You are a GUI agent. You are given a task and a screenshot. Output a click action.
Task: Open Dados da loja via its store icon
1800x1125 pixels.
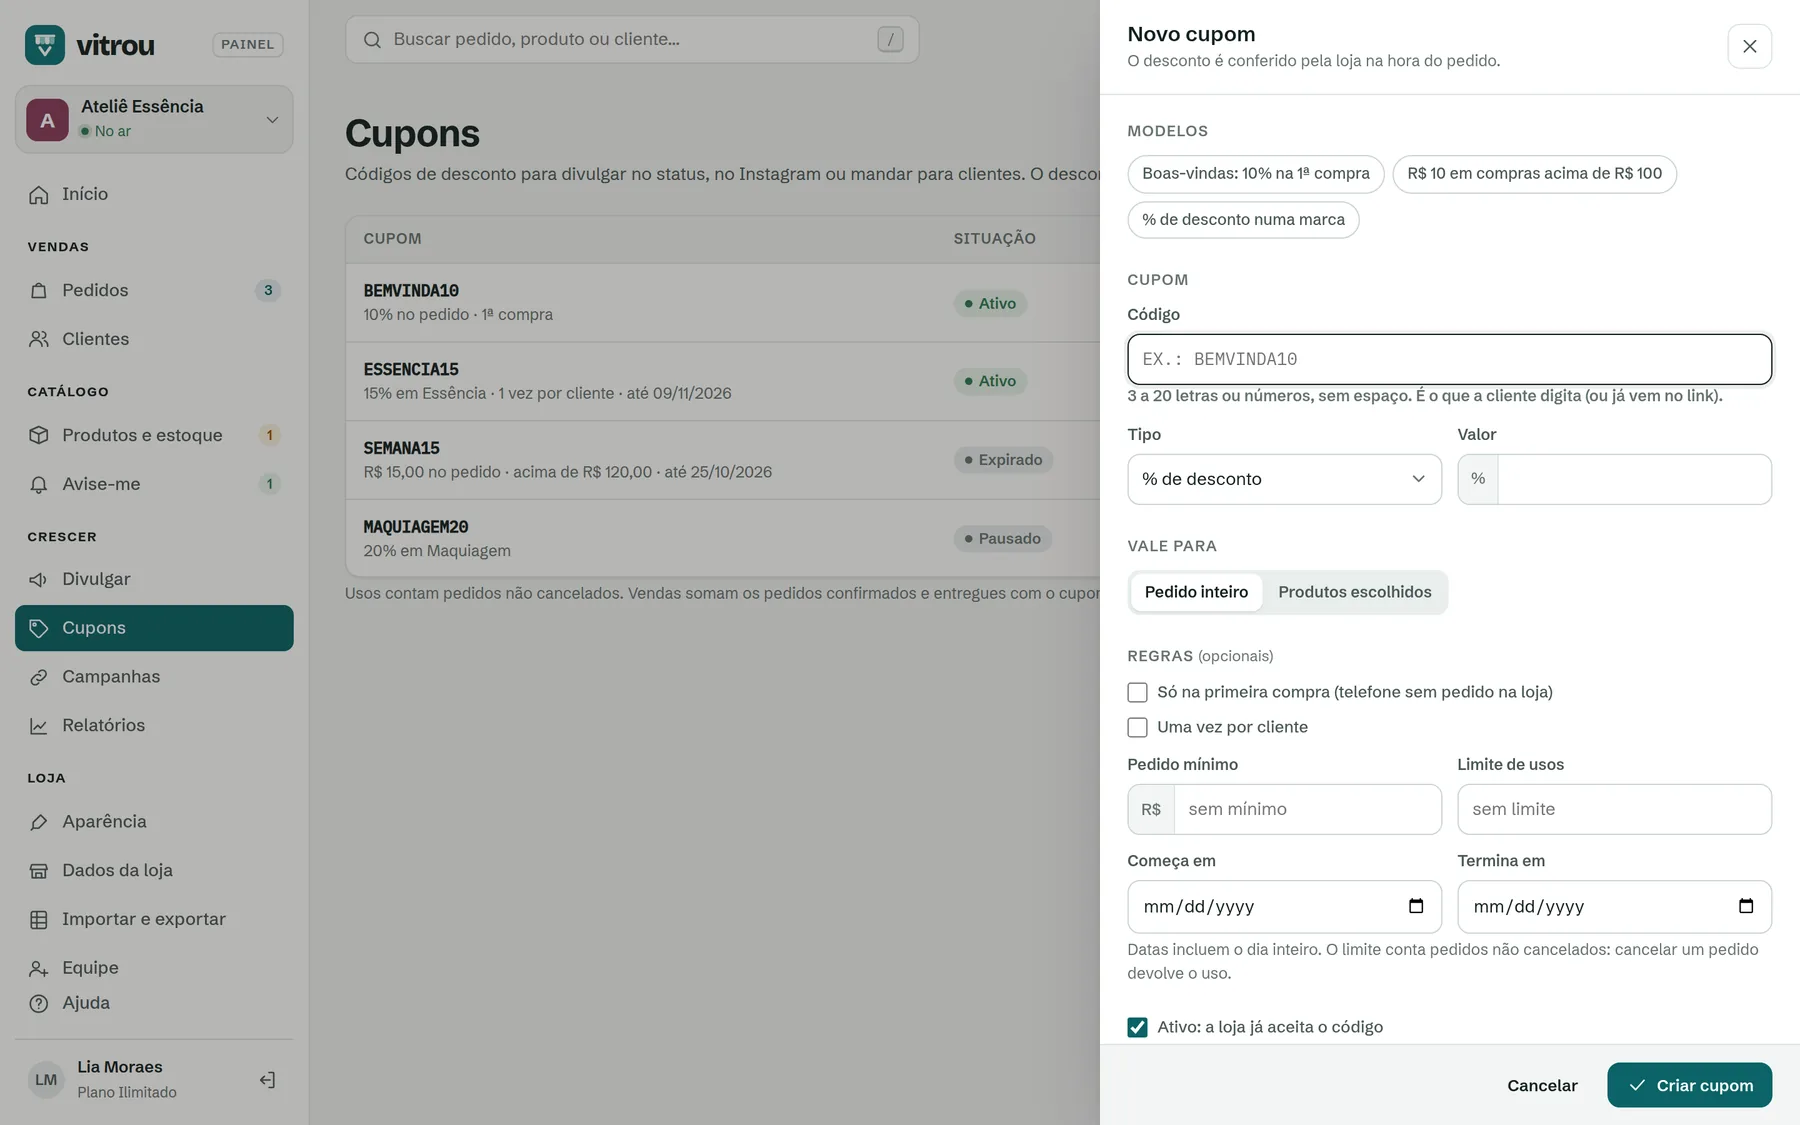[39, 871]
